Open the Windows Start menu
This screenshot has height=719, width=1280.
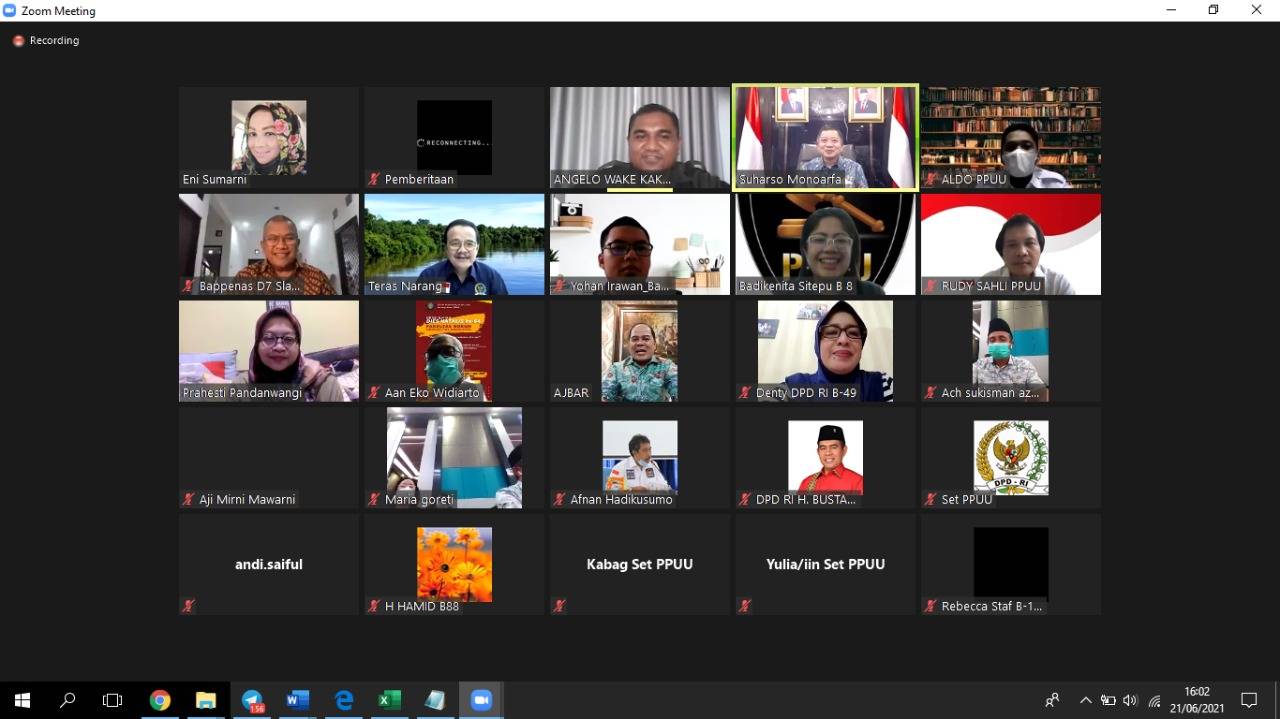(22, 700)
